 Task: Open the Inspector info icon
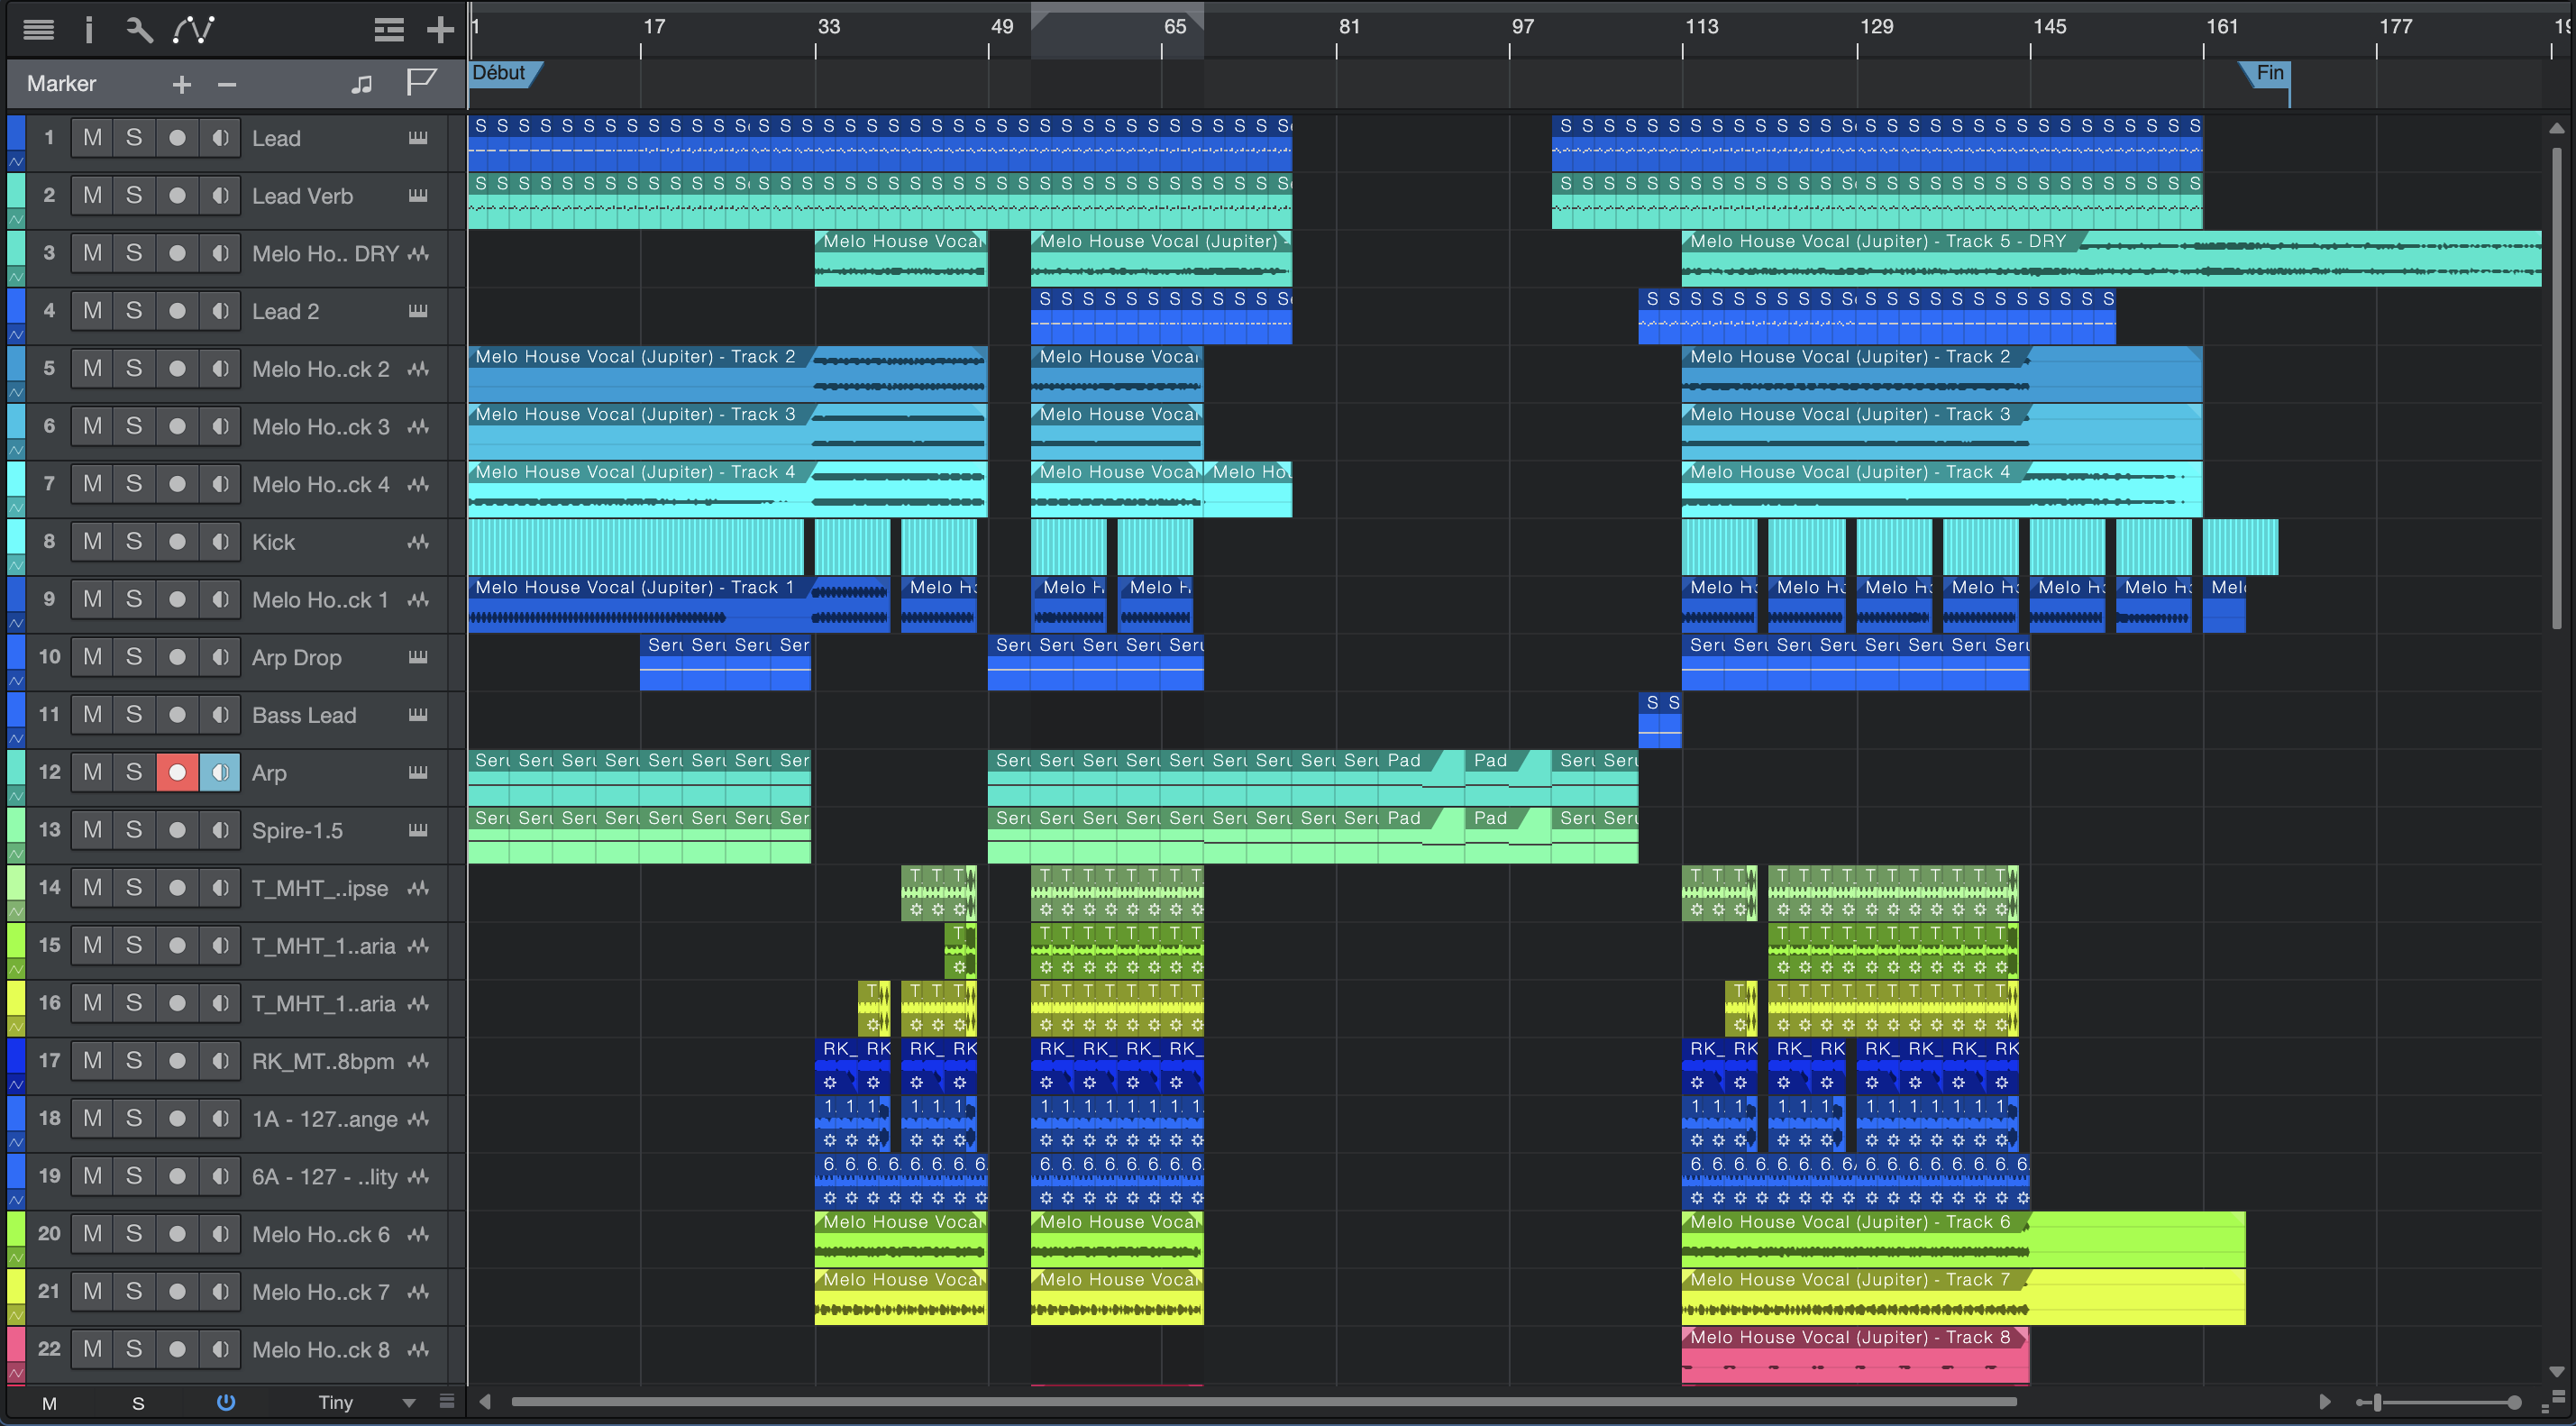point(89,30)
